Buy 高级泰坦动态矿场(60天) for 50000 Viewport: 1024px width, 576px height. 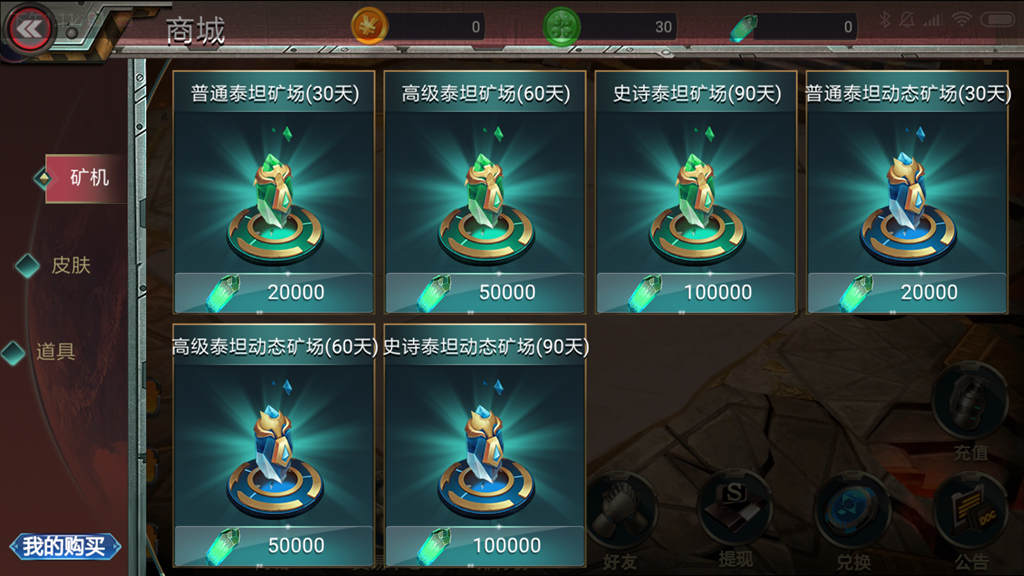(x=274, y=545)
